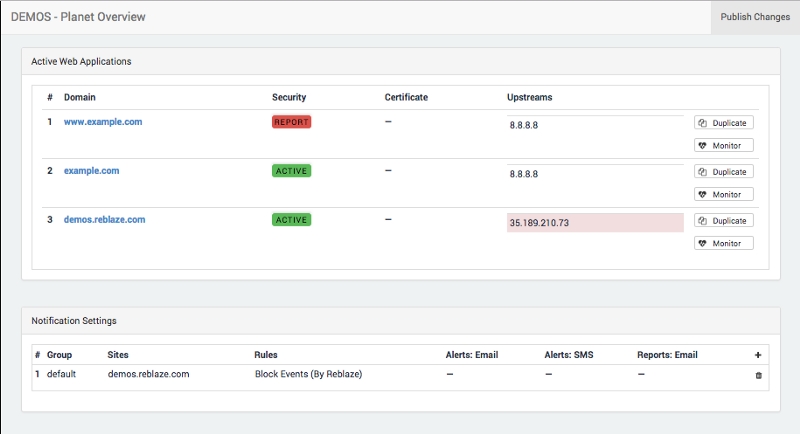Duplicate the example.com application
This screenshot has height=434, width=800.
[724, 172]
